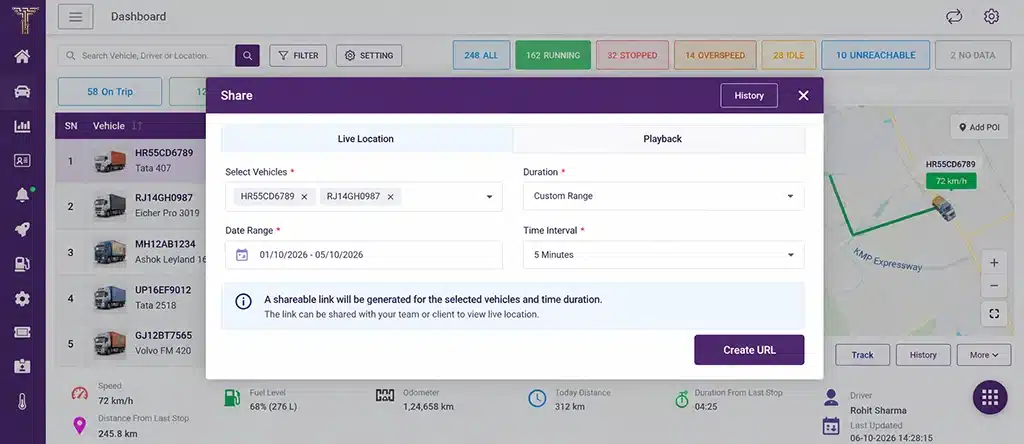Viewport: 1024px width, 444px height.
Task: Zoom in on the map
Action: tap(994, 263)
